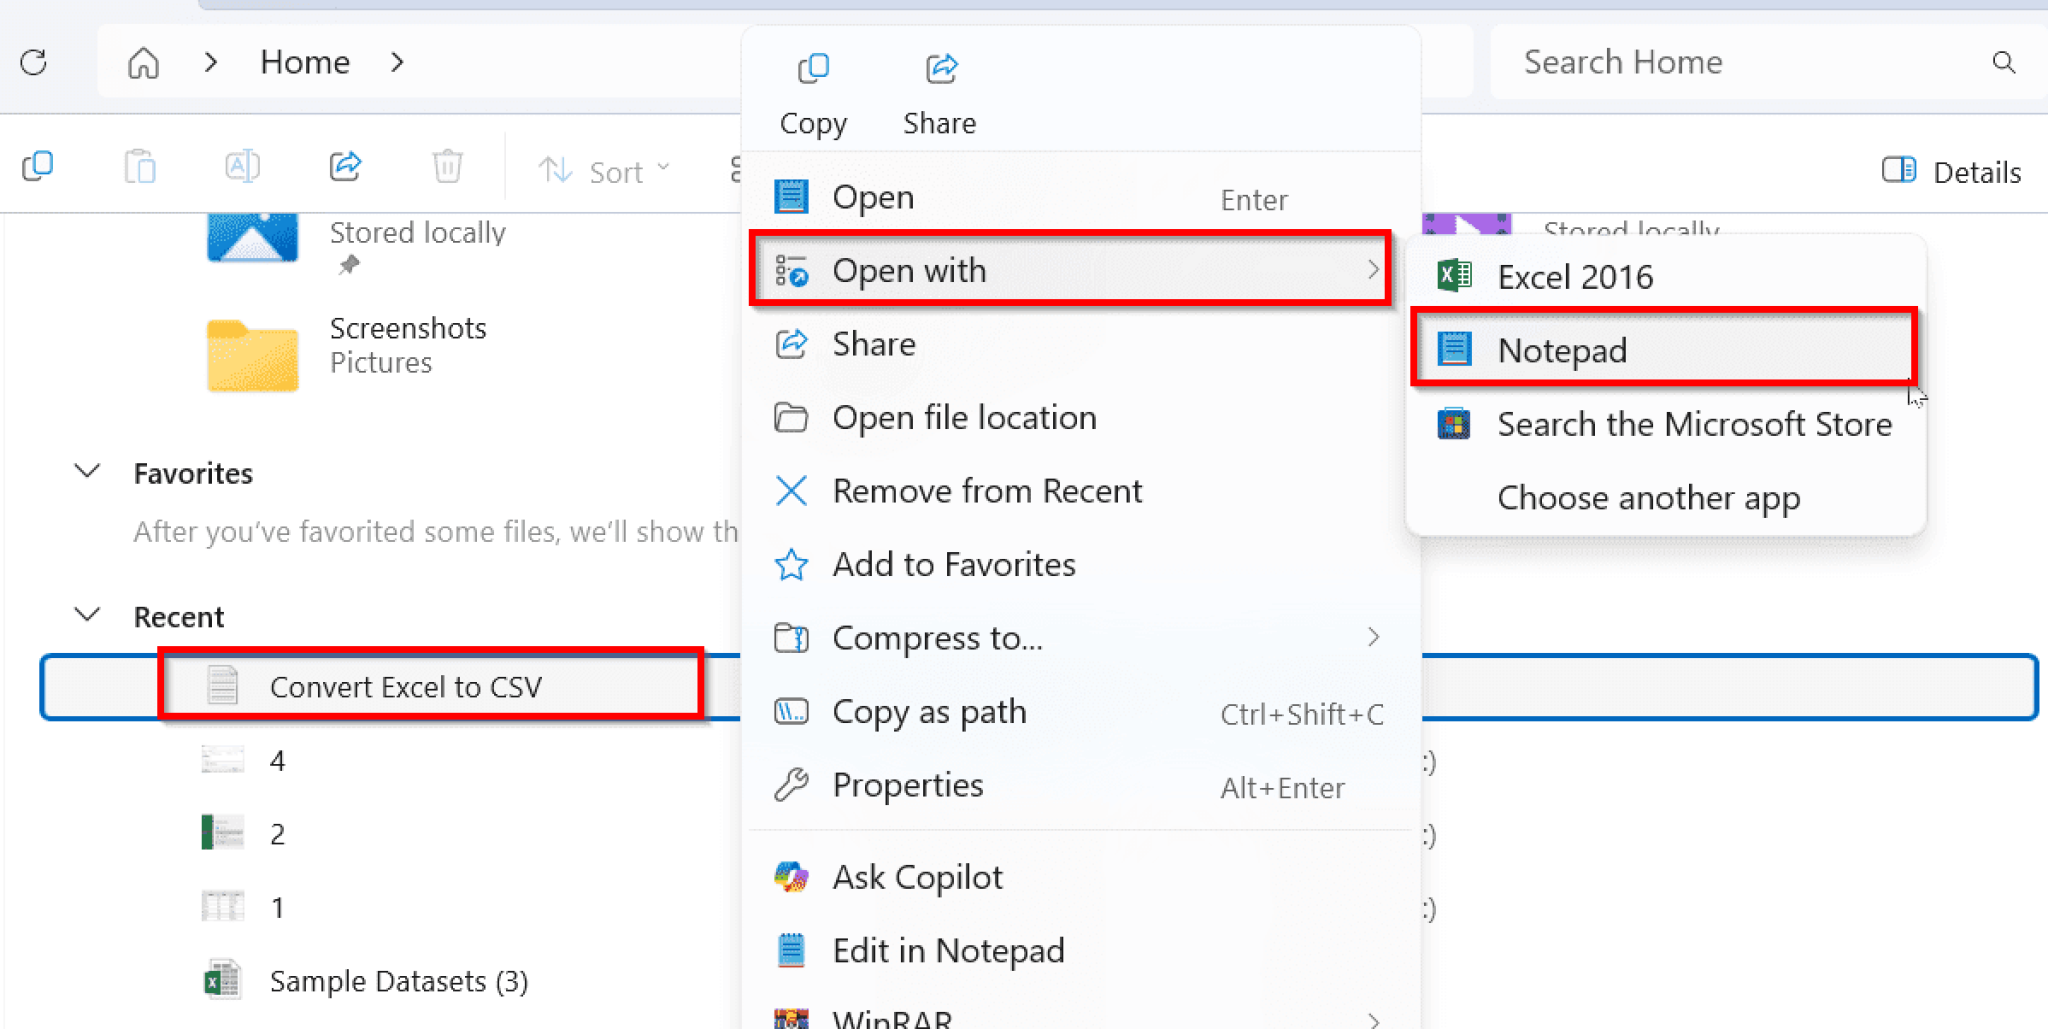Toggle the Details pane
Image resolution: width=2048 pixels, height=1029 pixels.
[x=1948, y=170]
